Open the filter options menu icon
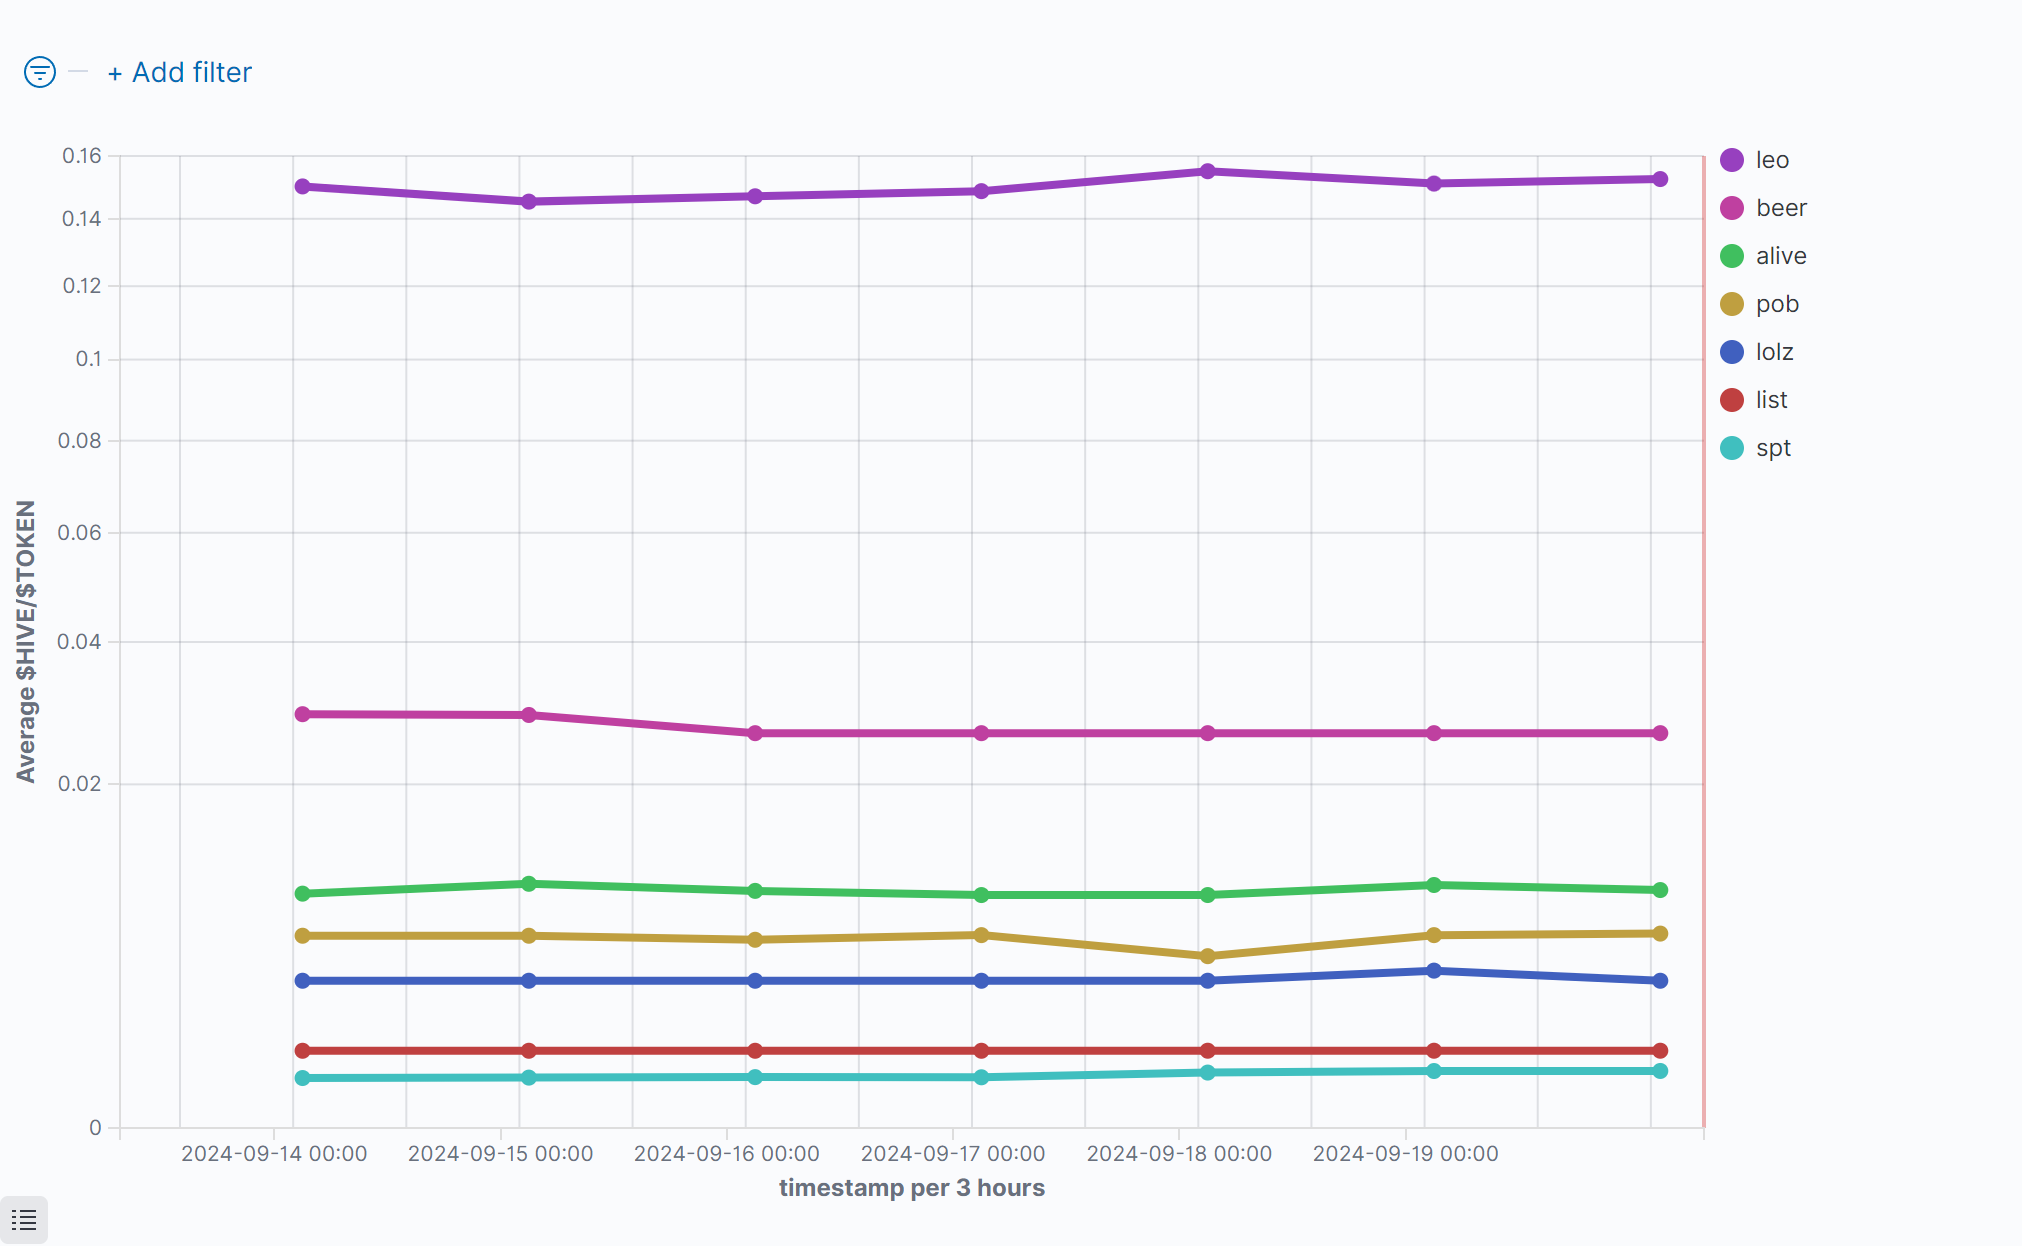 (x=40, y=72)
